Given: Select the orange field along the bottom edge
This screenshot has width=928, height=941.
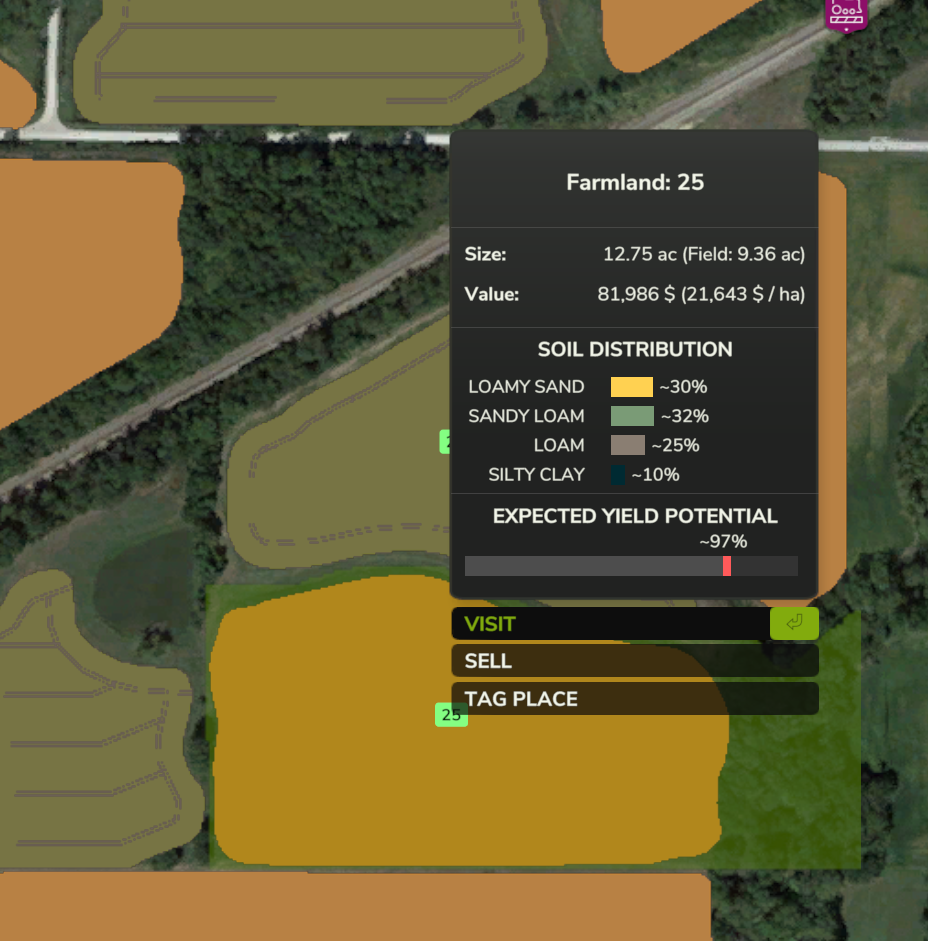Looking at the screenshot, I should 350,905.
